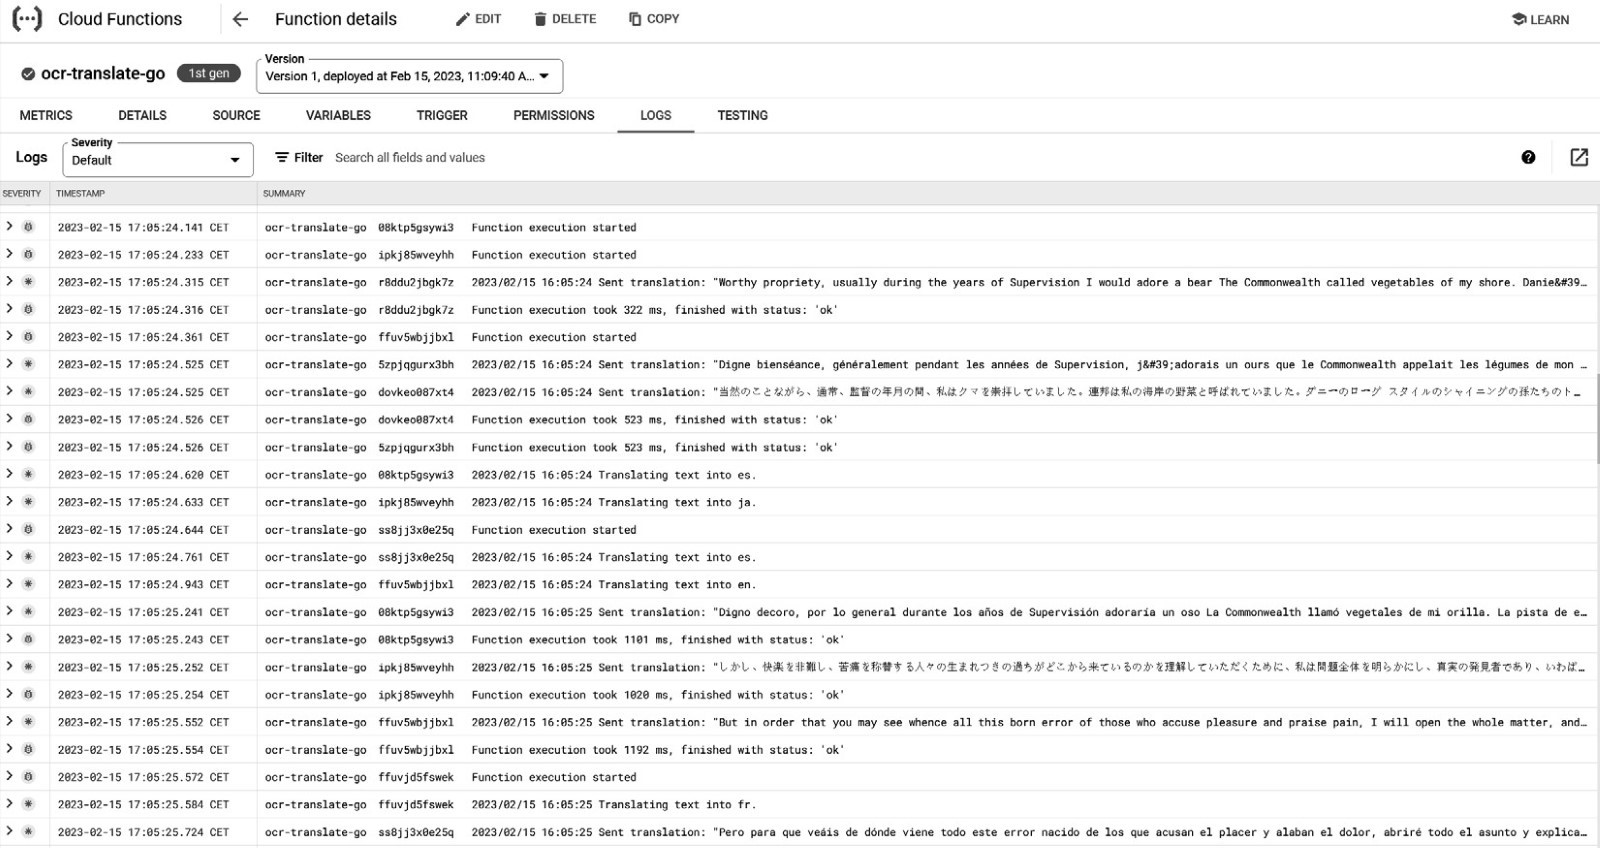Screen dimensions: 1600x848
Task: Click severity icon of row 17:05:24.943
Action: coord(28,584)
